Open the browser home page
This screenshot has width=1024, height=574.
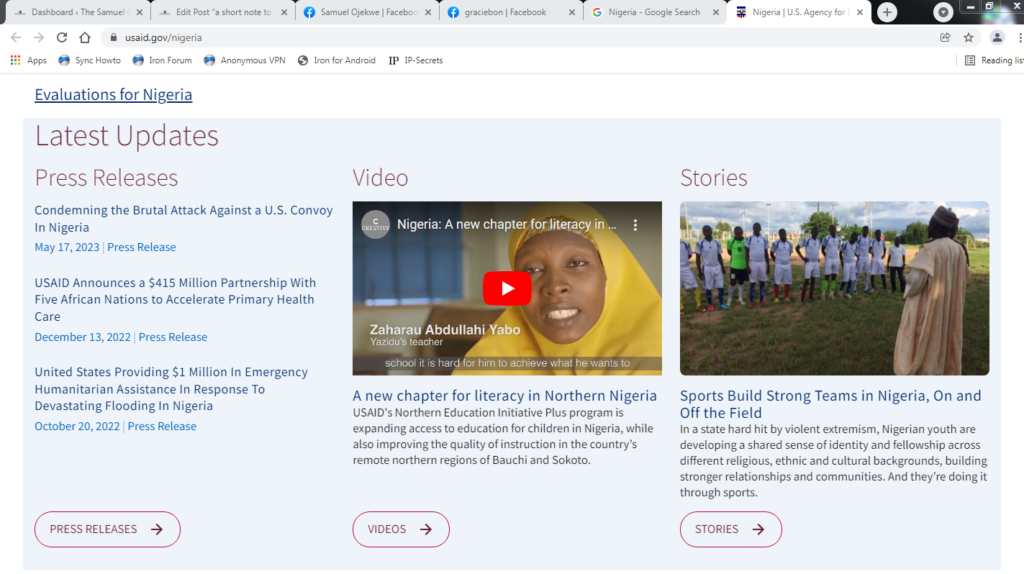point(85,38)
